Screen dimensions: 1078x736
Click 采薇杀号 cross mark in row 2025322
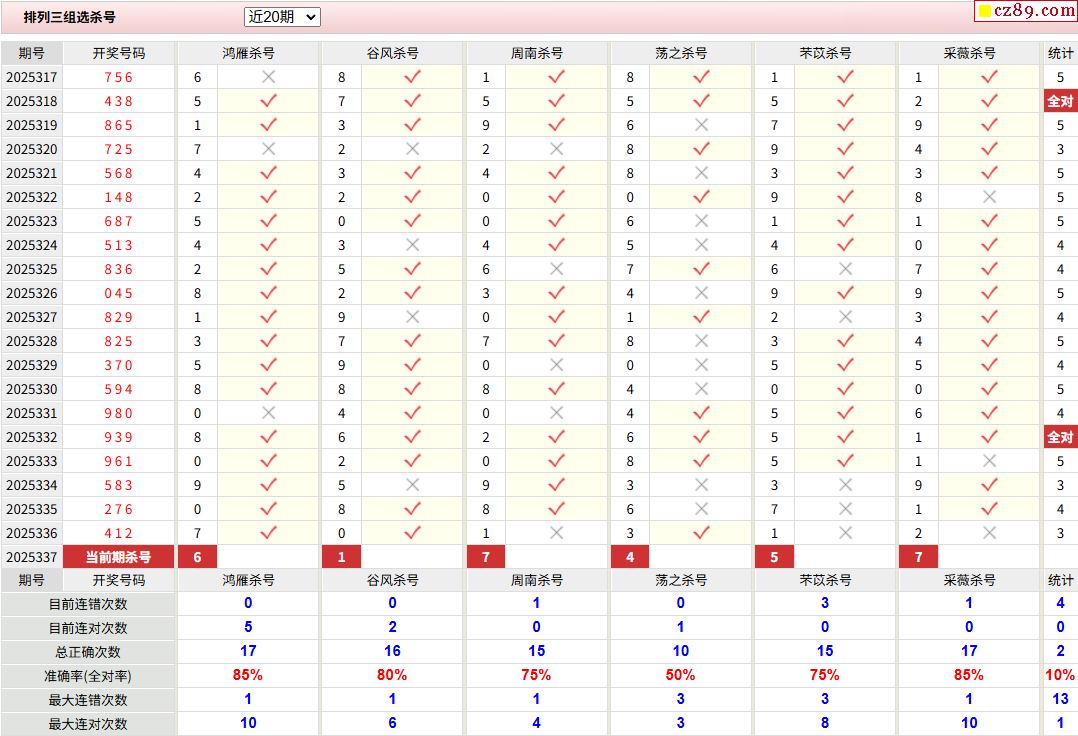(x=989, y=197)
